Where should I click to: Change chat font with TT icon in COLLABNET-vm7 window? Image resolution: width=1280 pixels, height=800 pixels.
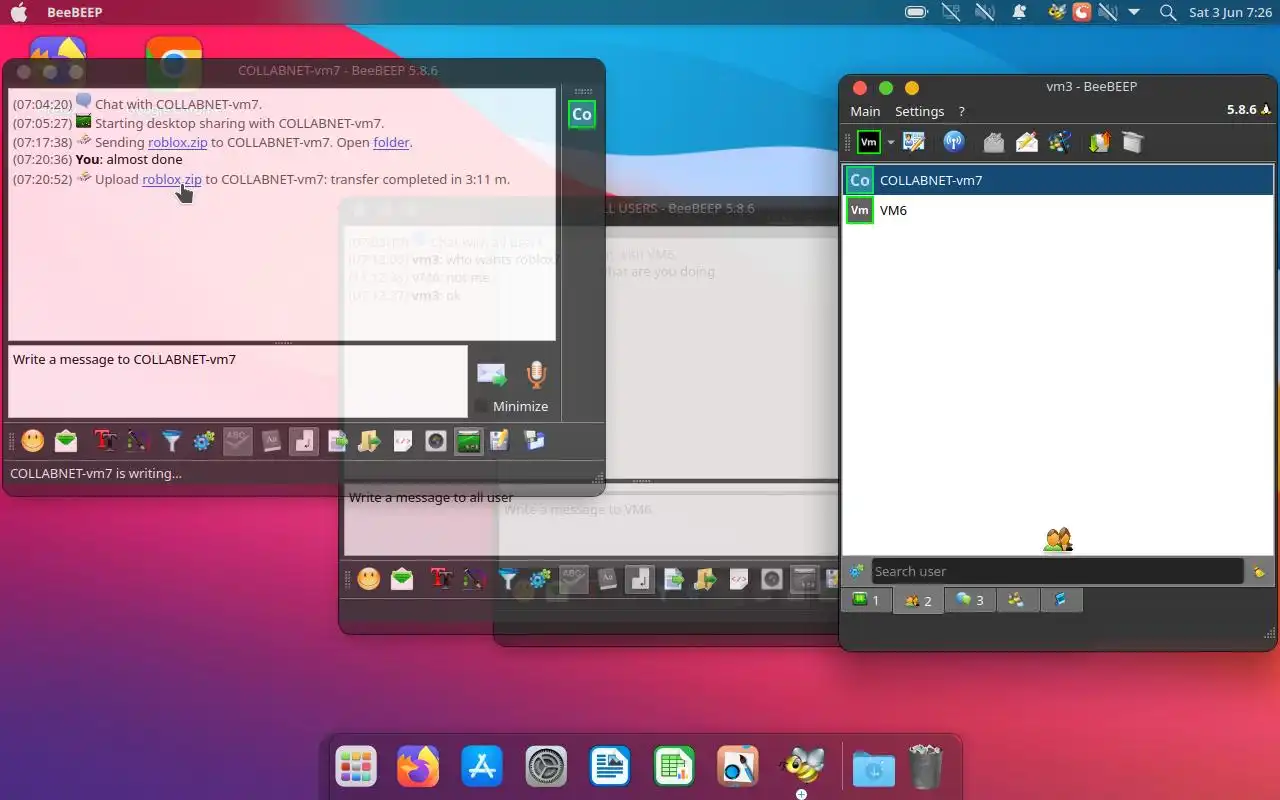pos(105,440)
